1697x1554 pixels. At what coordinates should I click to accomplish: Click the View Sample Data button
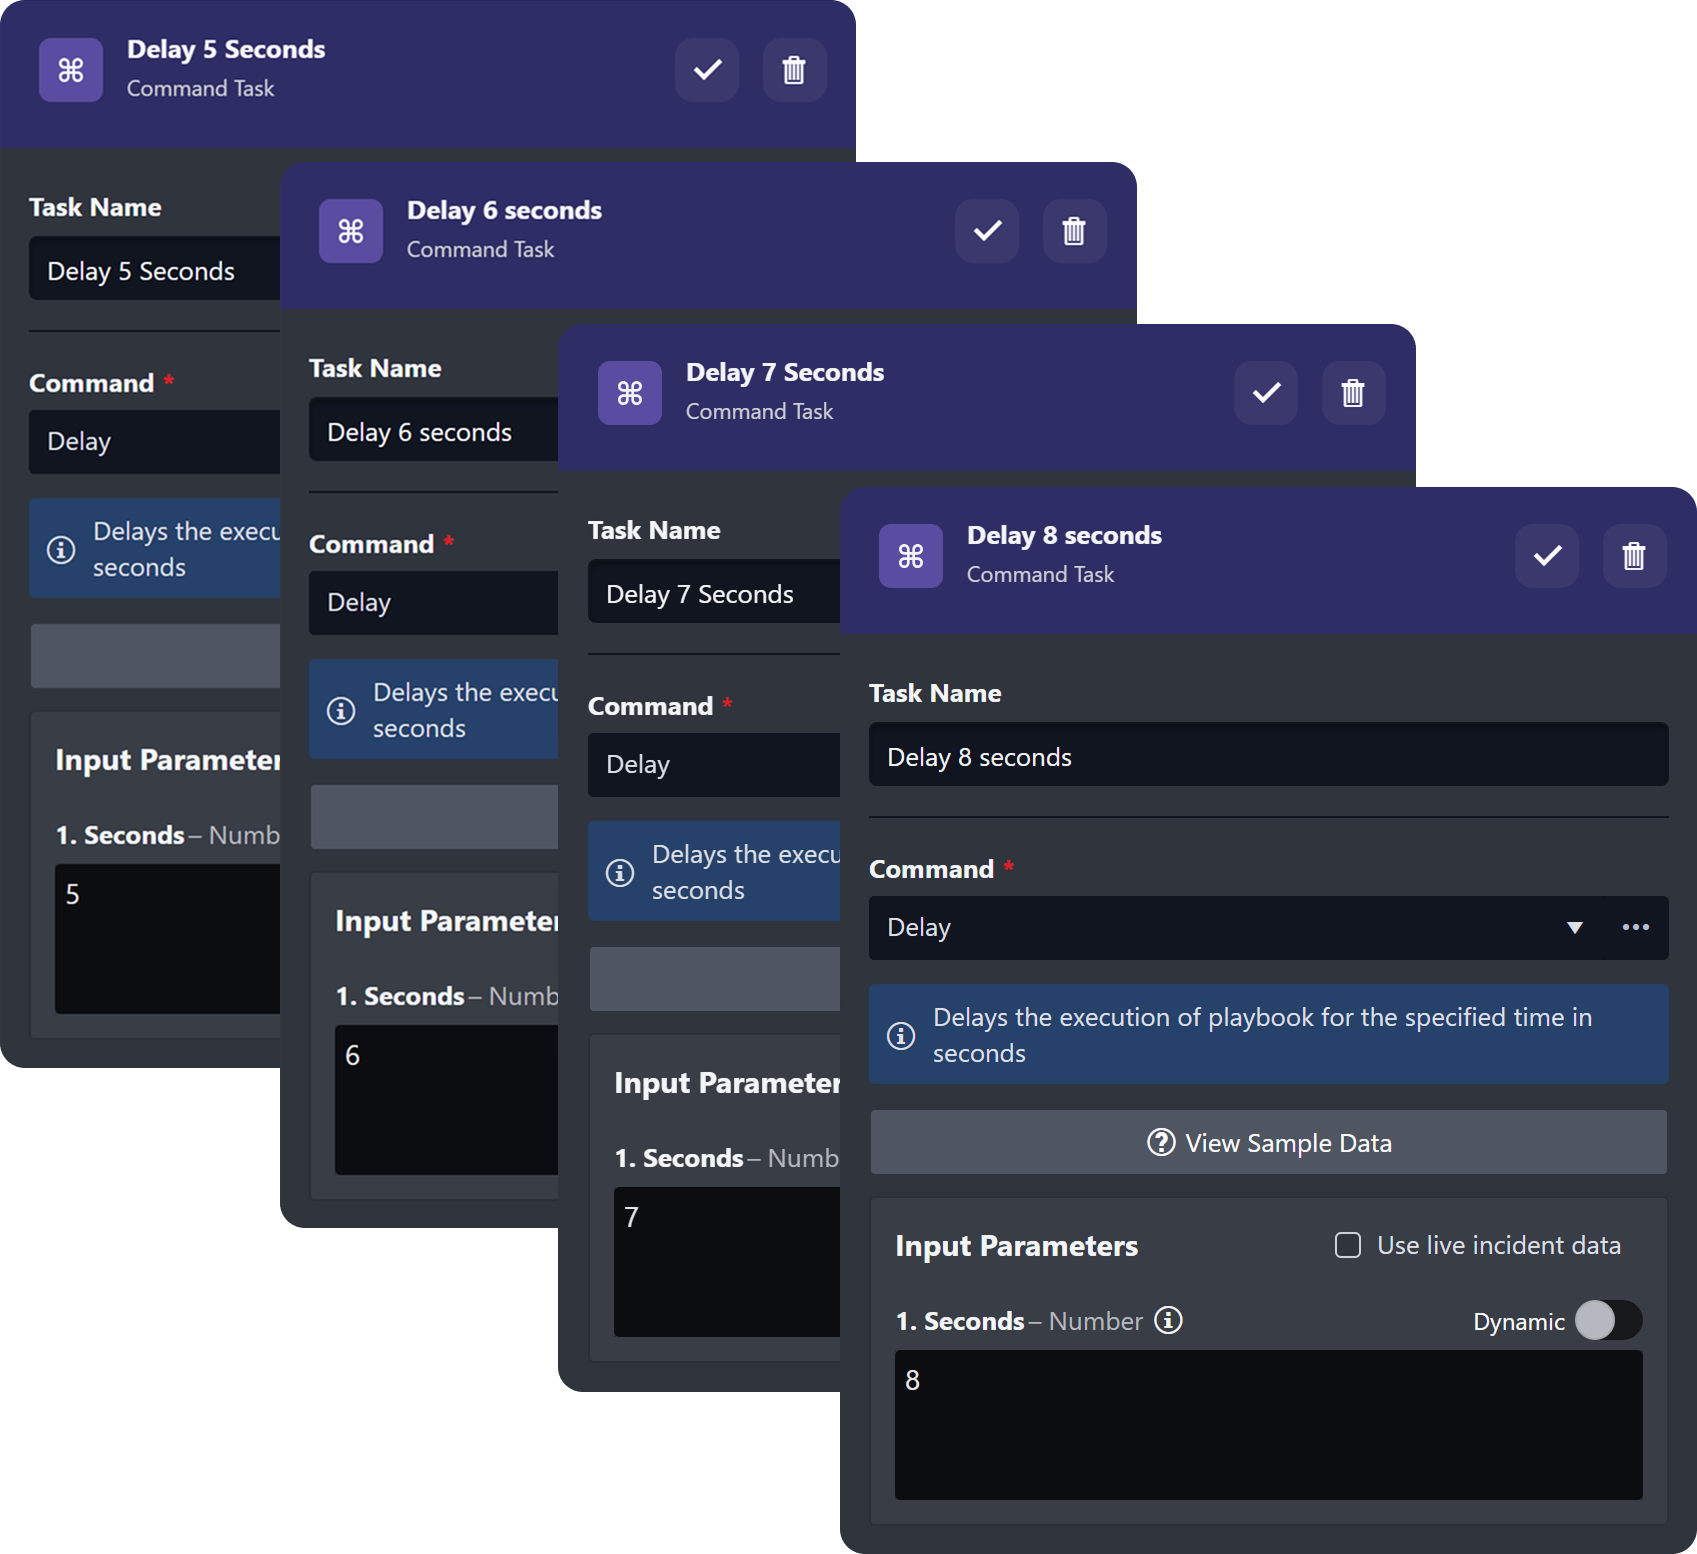[x=1268, y=1143]
